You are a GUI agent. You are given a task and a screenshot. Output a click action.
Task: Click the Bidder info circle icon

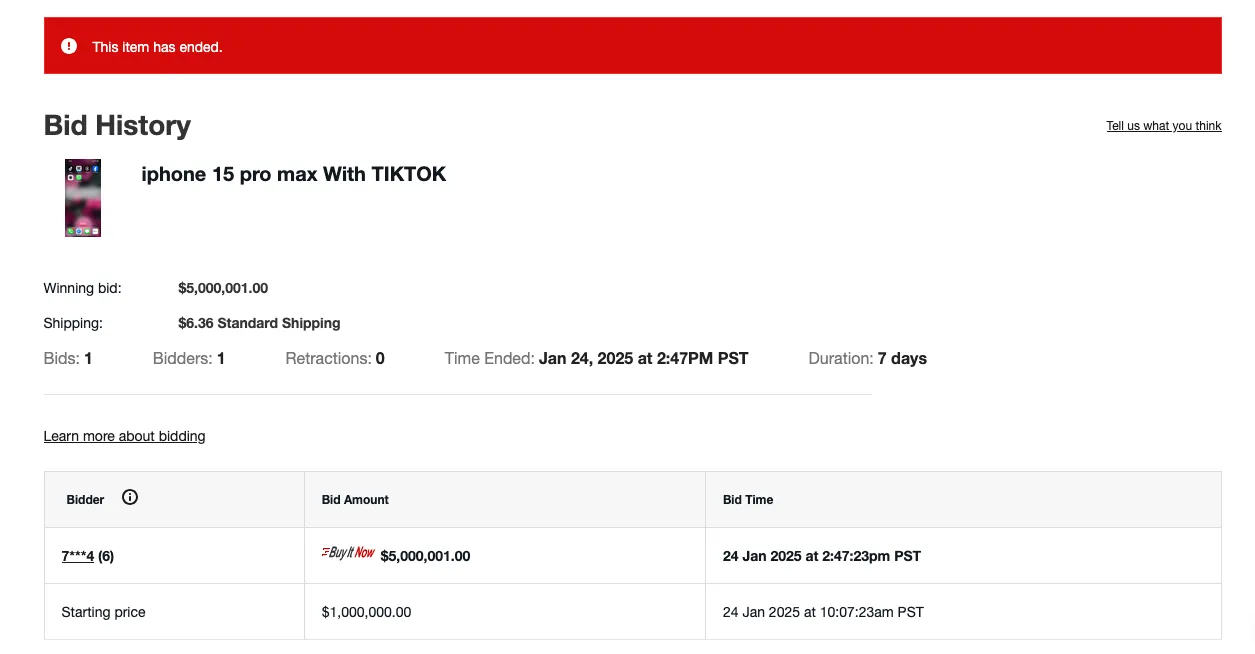[130, 497]
